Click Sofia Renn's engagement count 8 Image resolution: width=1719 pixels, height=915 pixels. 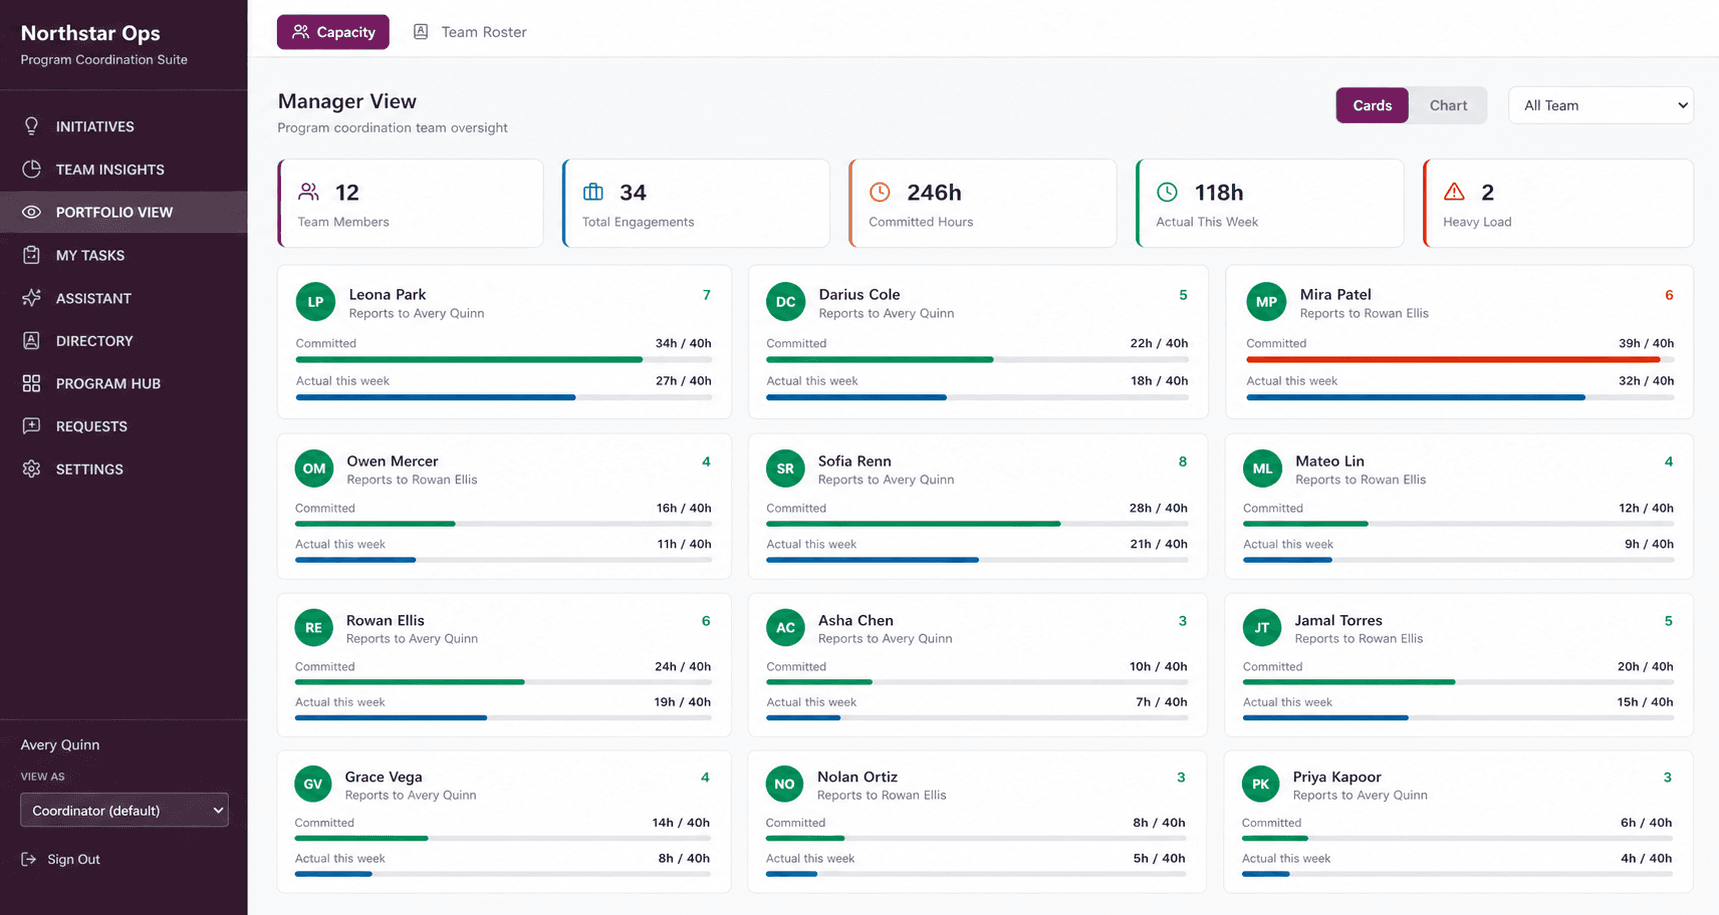coord(1183,461)
